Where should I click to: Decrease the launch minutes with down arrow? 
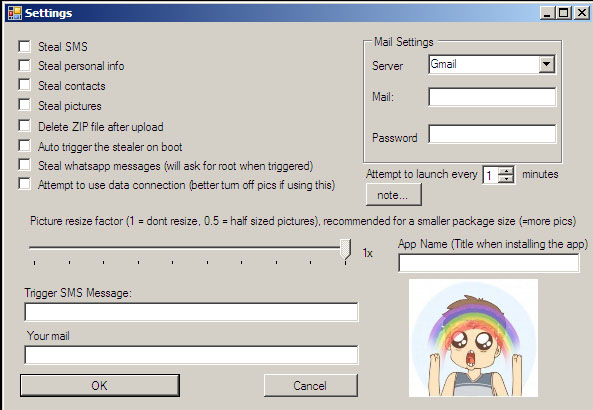click(x=506, y=179)
